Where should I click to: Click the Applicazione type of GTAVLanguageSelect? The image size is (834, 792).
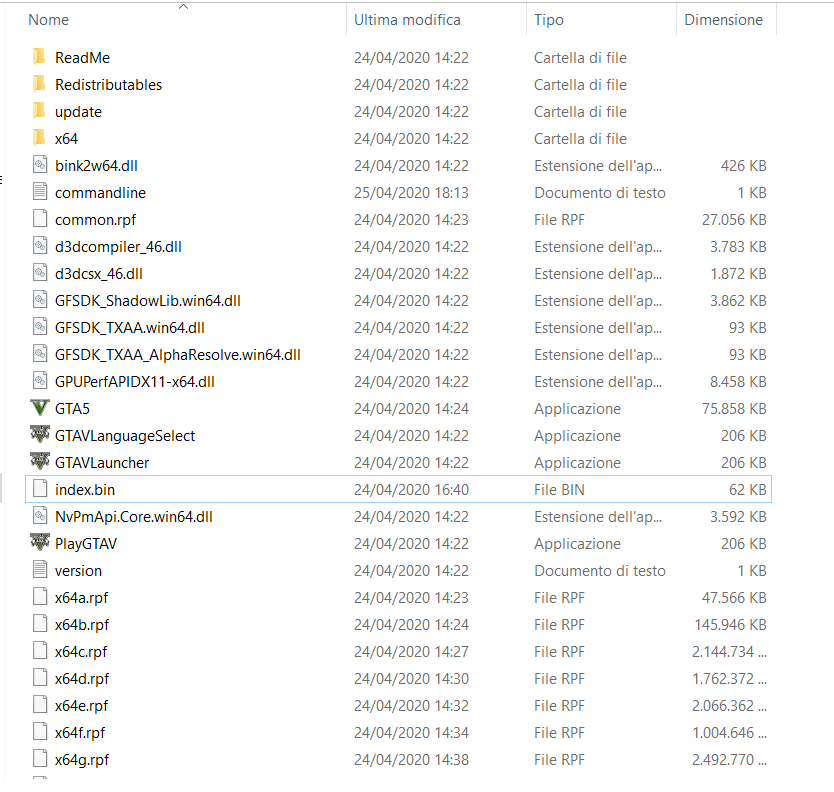click(577, 436)
